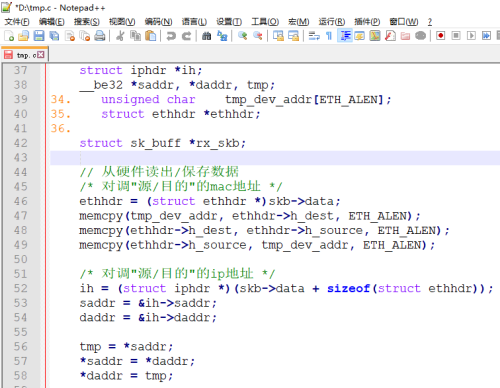Select the tmp.c document tab
Viewport: 500px width, 388px height.
[25, 55]
